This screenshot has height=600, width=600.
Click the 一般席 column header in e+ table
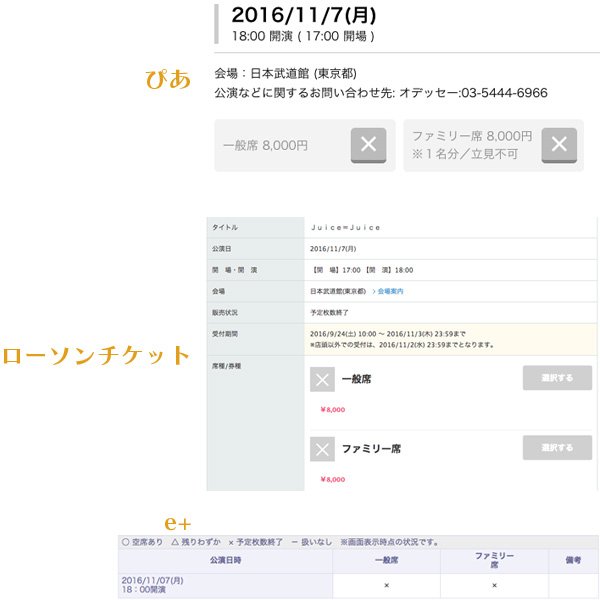(x=386, y=560)
